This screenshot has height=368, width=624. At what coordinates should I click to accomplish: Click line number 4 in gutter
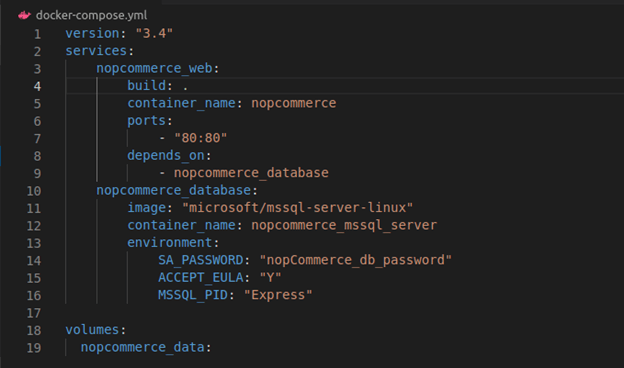coord(37,86)
